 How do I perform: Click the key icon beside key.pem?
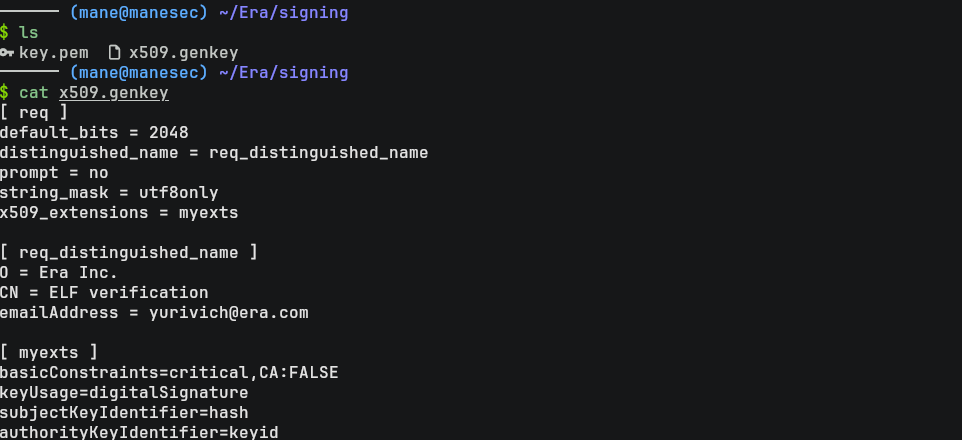(8, 52)
